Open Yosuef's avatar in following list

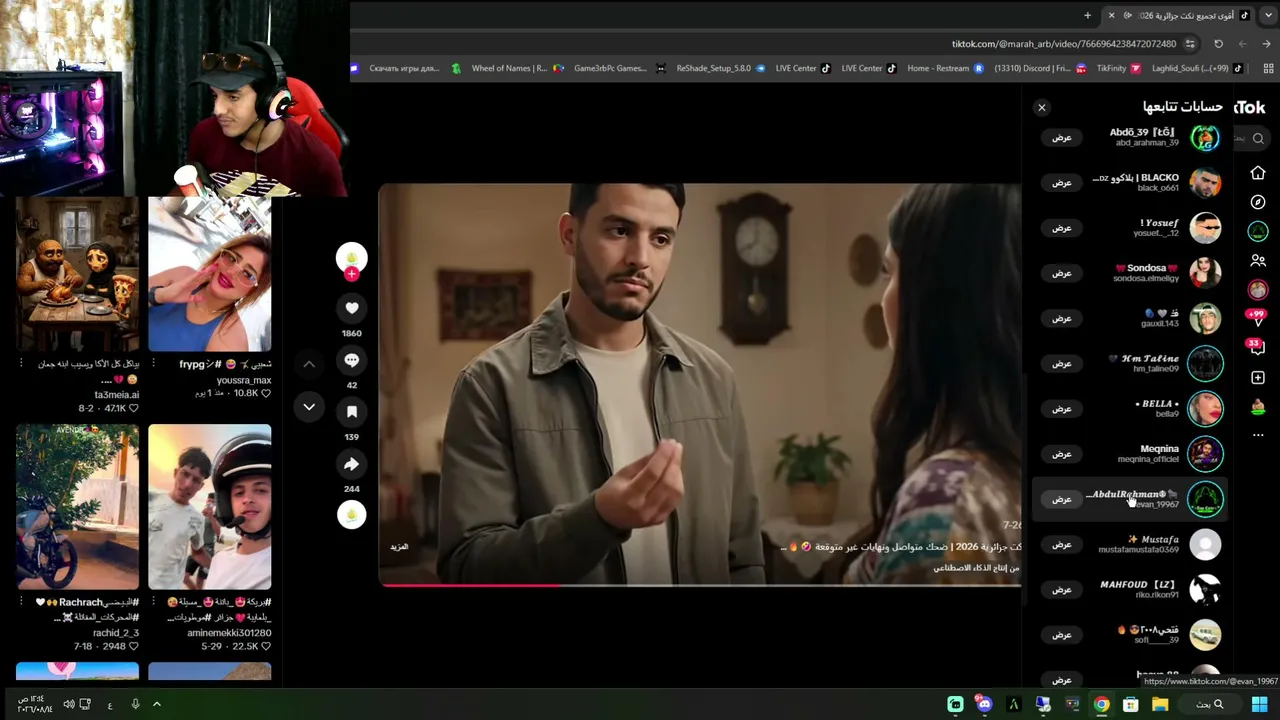(1205, 228)
